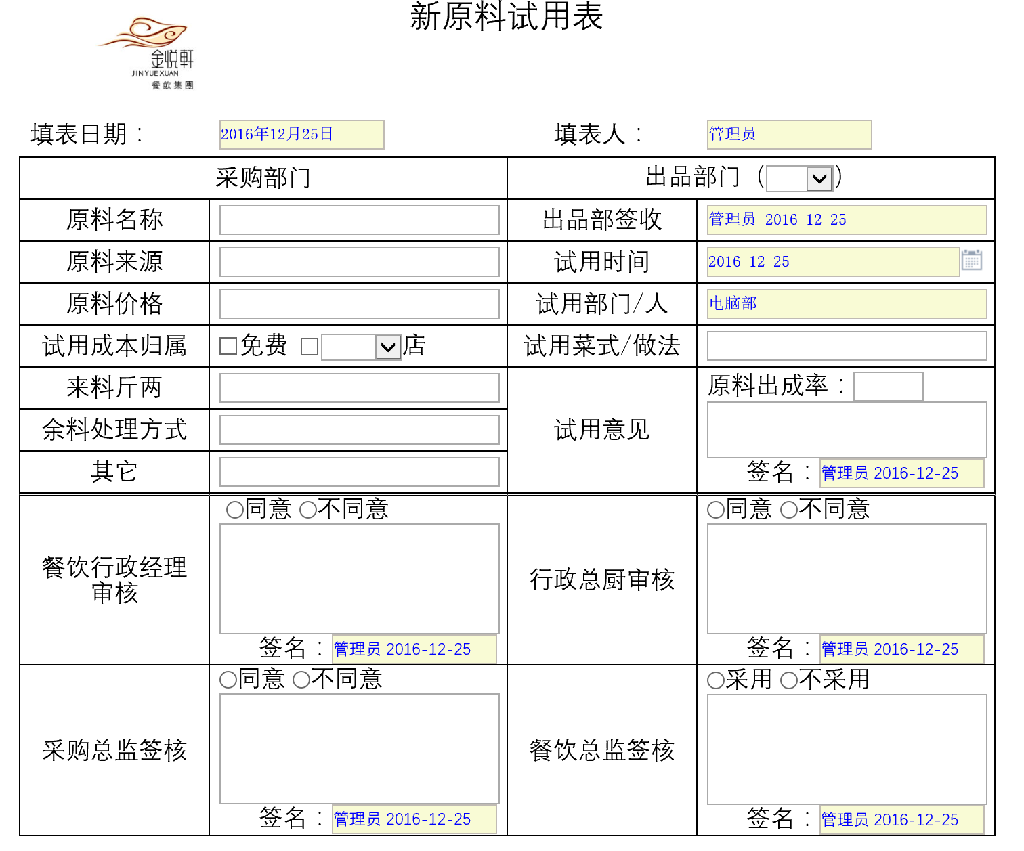Viewport: 1024px width, 851px height.
Task: Tick the checkbox before the 店 dropdown
Action: pyautogui.click(x=310, y=346)
